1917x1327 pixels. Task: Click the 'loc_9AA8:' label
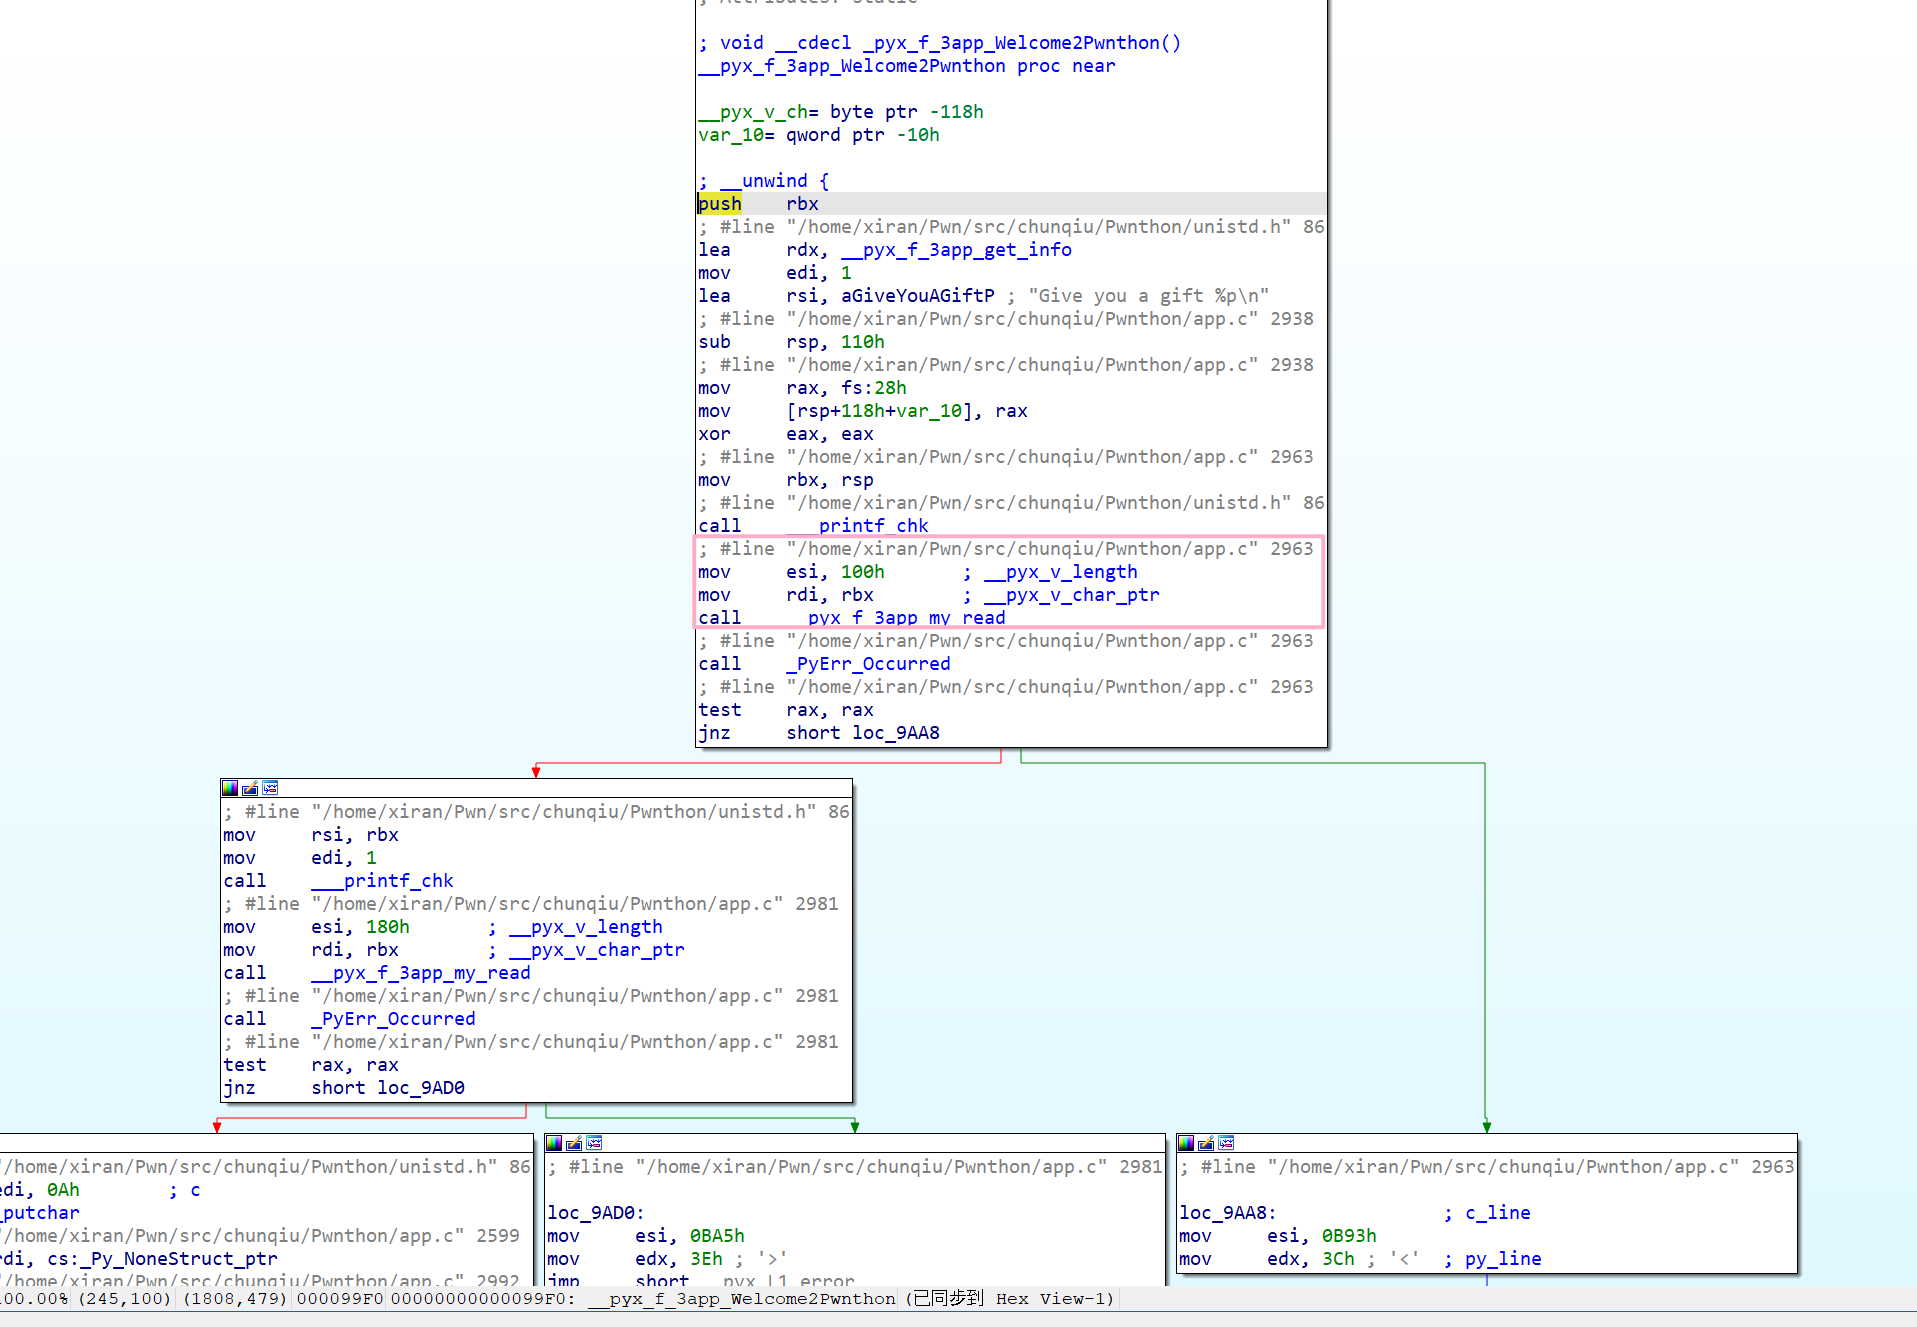pos(1228,1213)
